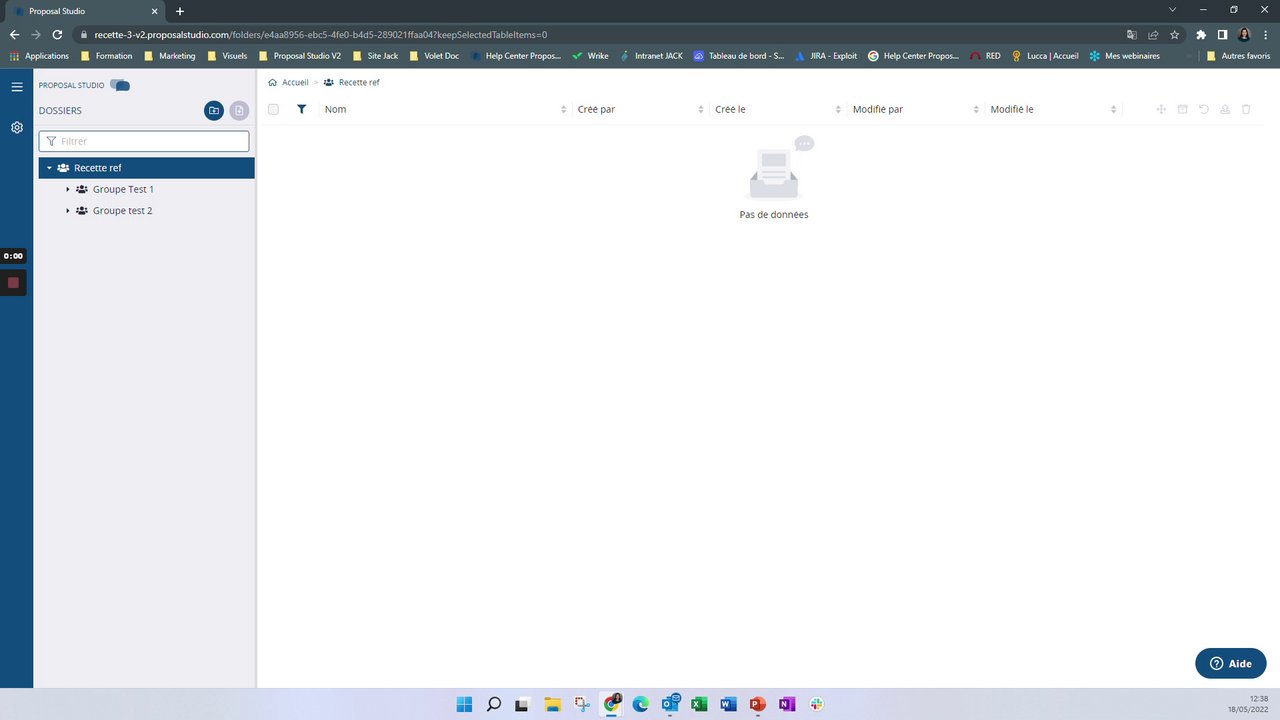Check the select-all checkbox in table header
The width and height of the screenshot is (1280, 720).
click(x=273, y=109)
